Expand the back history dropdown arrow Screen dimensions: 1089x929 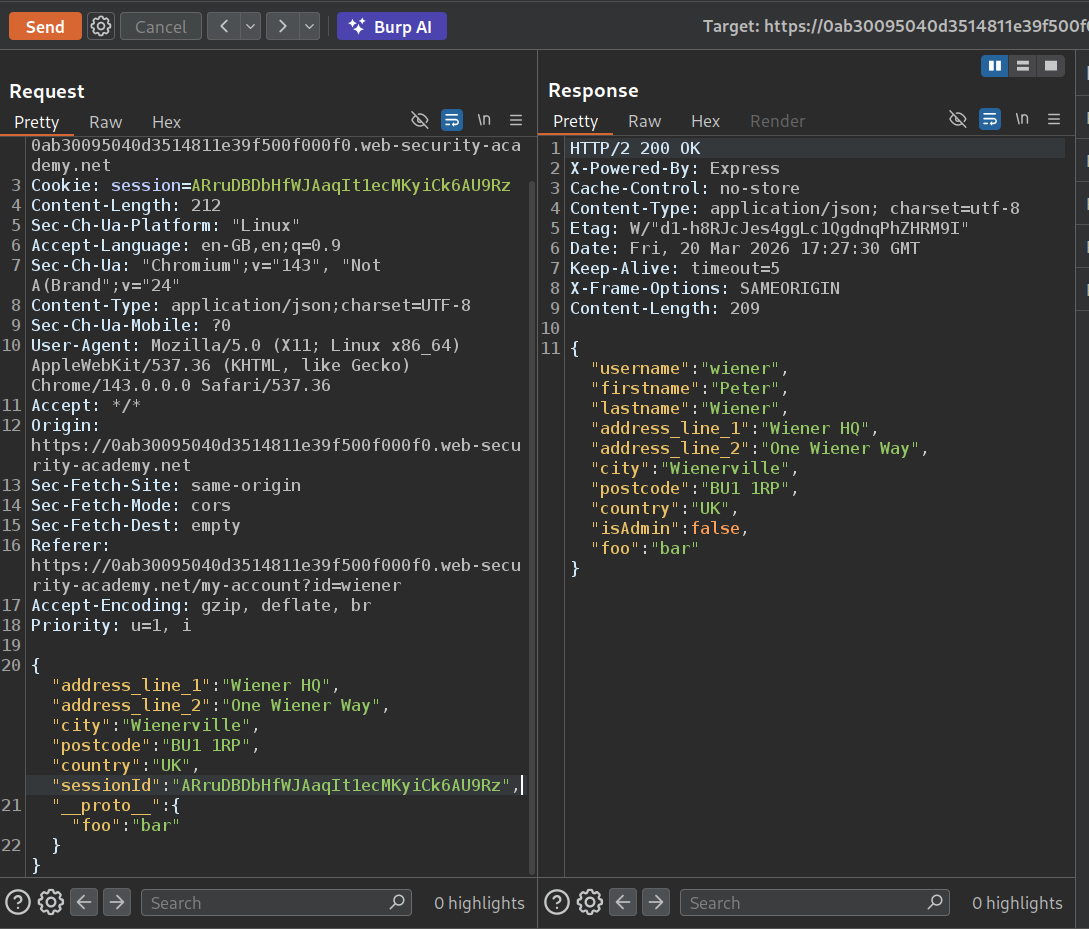(x=250, y=27)
